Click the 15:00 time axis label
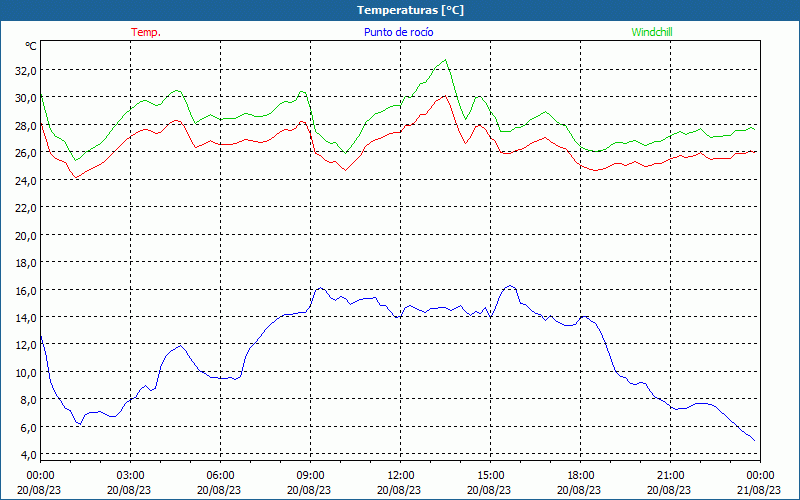The image size is (800, 500). [x=490, y=476]
